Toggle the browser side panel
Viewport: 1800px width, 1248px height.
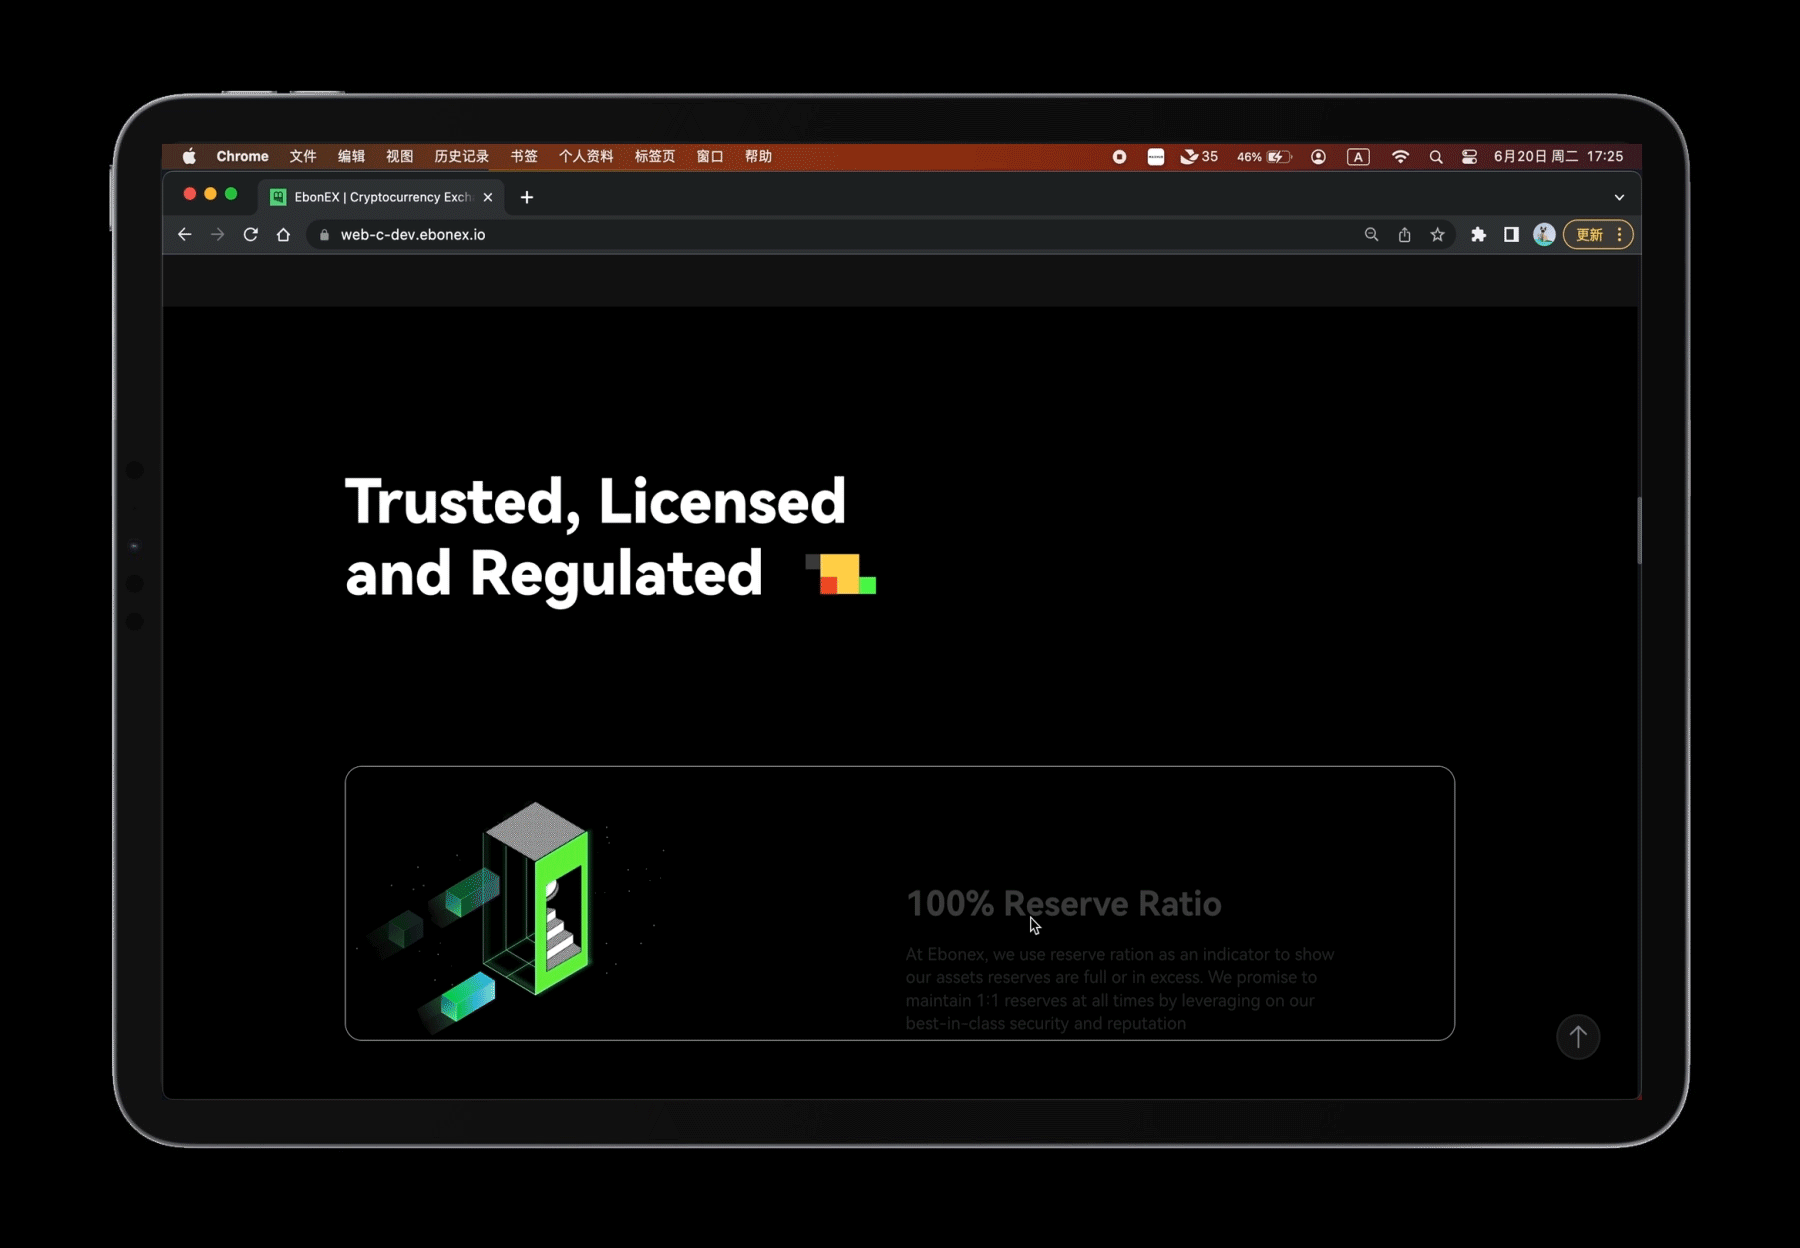click(x=1511, y=234)
